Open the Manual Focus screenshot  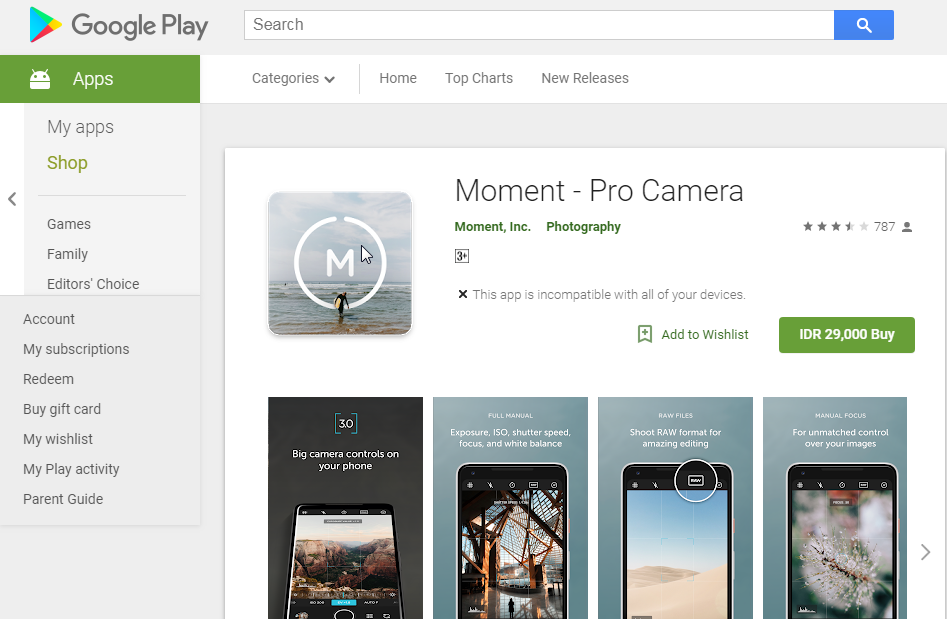click(x=835, y=508)
